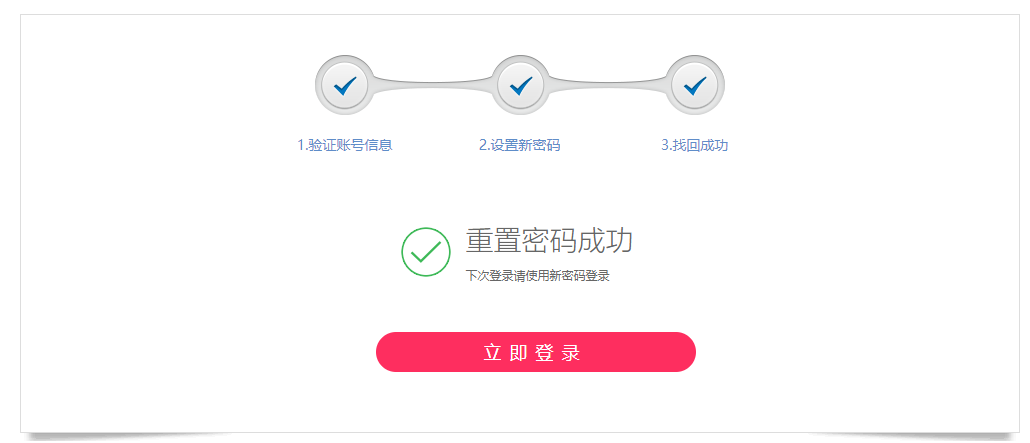This screenshot has height=443, width=1030.
Task: Click the number 2 before 设置新密码
Action: tap(483, 145)
